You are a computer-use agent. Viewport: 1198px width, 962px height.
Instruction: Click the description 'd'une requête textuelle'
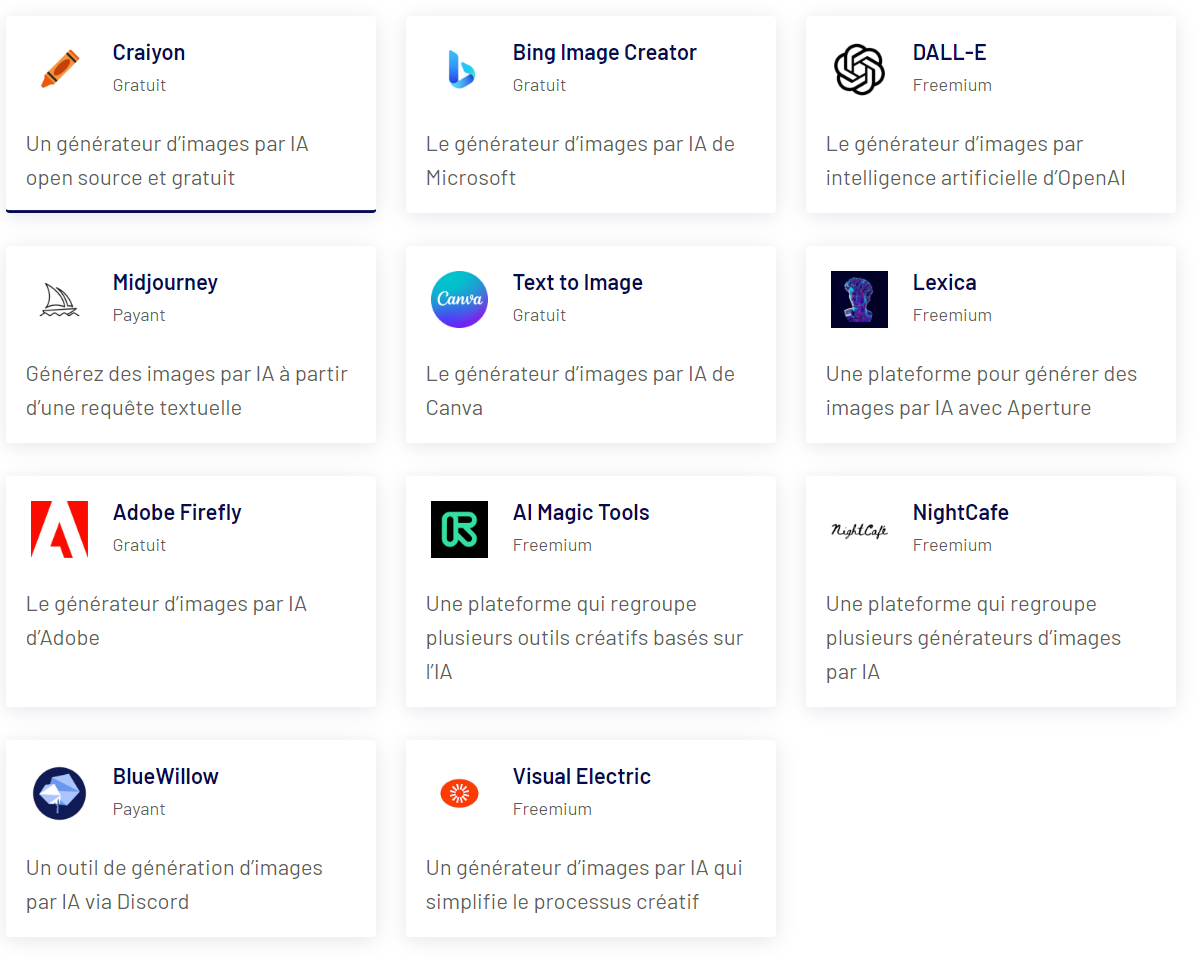pos(134,408)
